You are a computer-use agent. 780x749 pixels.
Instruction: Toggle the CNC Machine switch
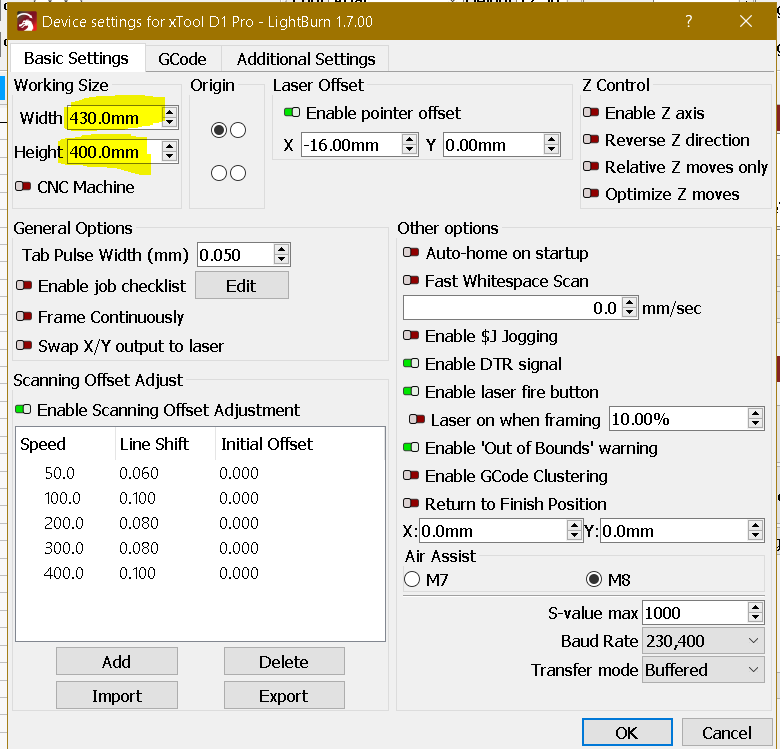pos(23,187)
